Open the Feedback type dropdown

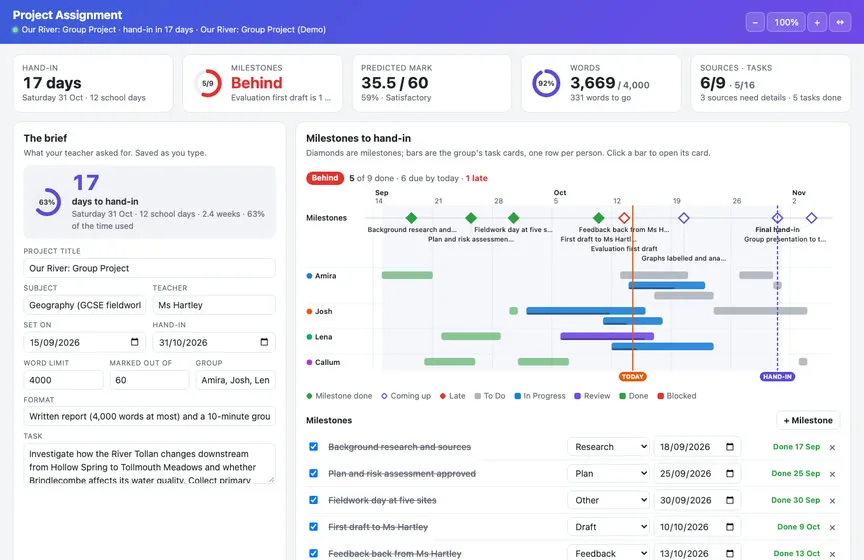[608, 553]
